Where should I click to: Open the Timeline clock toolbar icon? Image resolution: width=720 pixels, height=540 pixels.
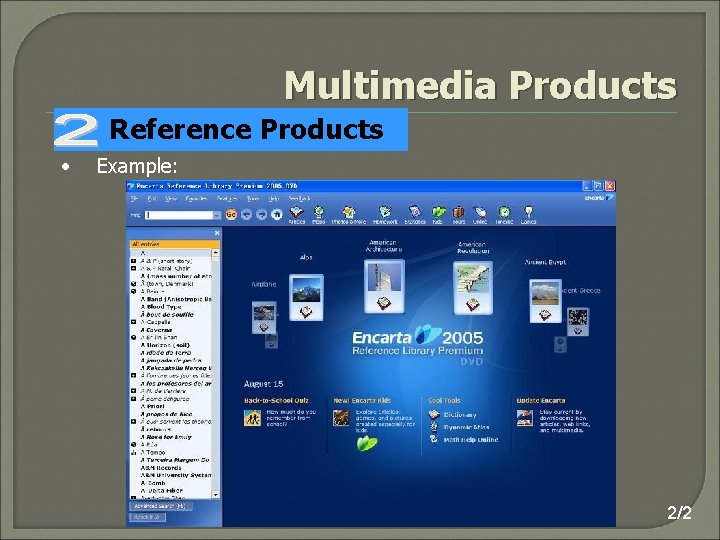point(504,215)
